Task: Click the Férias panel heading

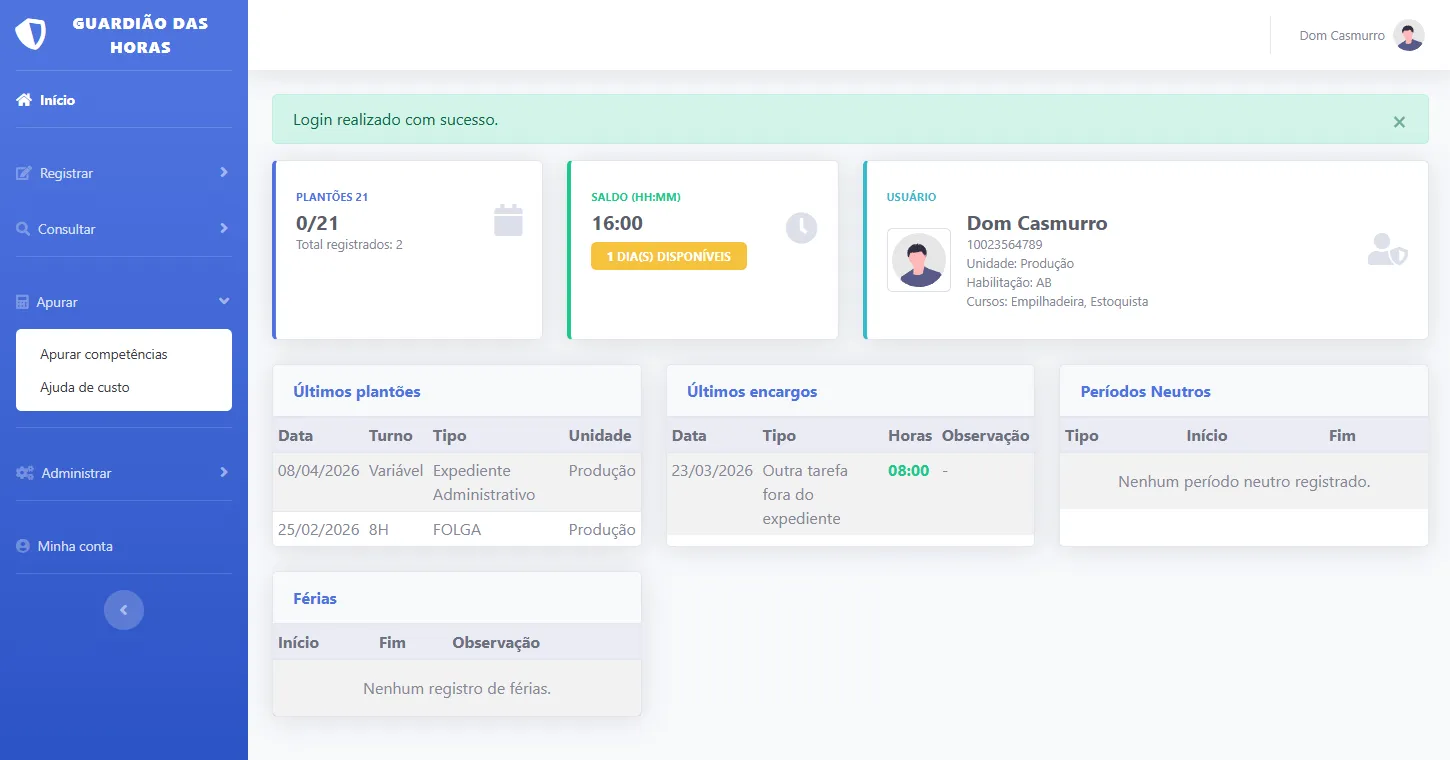Action: 315,599
